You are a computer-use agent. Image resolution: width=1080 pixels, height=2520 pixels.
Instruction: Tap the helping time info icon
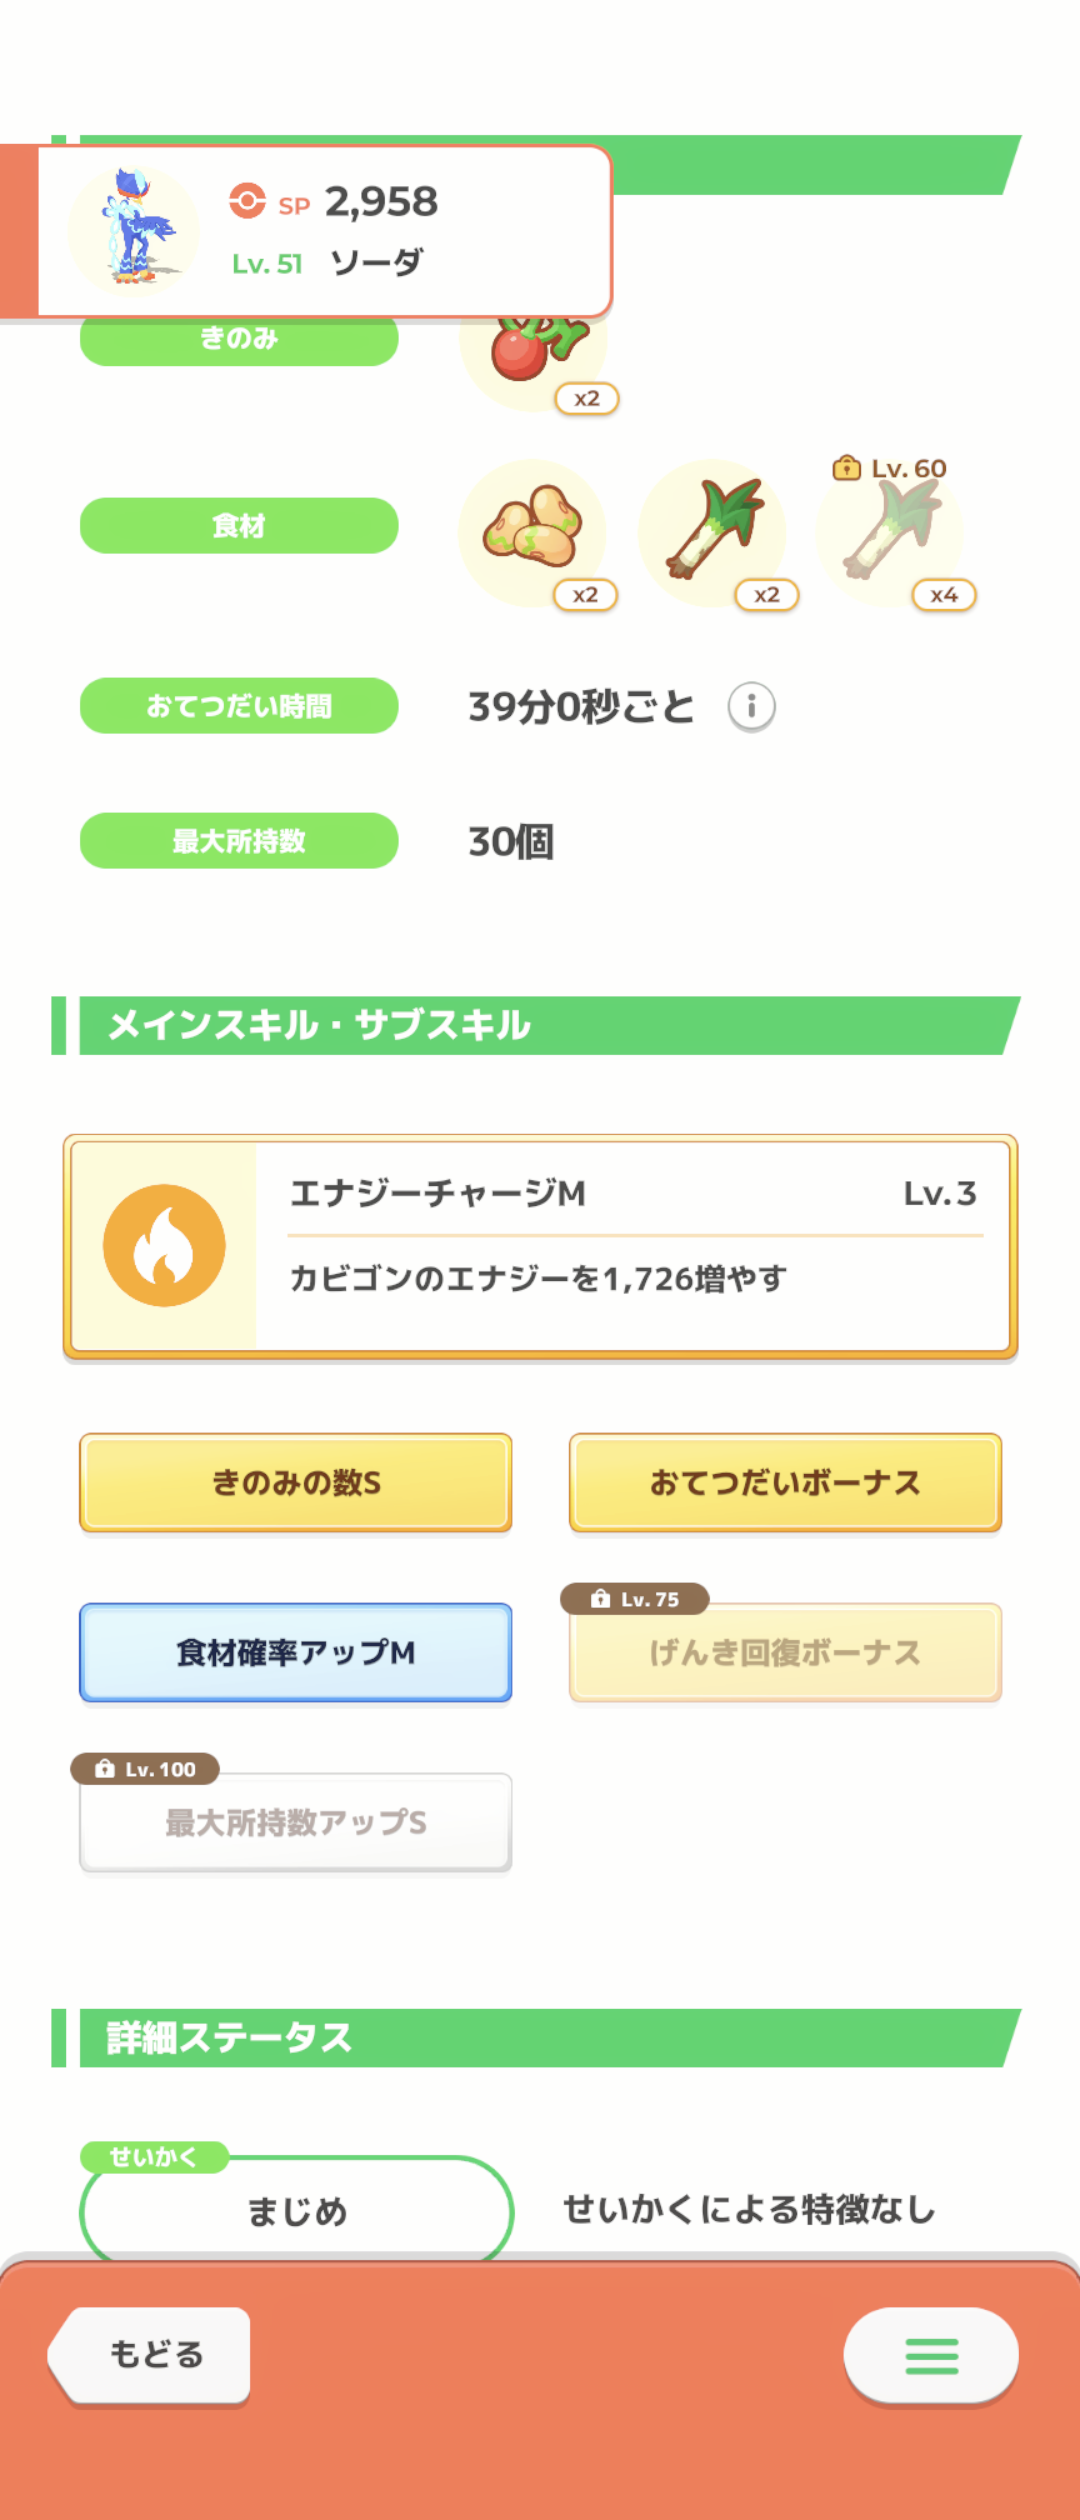(x=751, y=707)
